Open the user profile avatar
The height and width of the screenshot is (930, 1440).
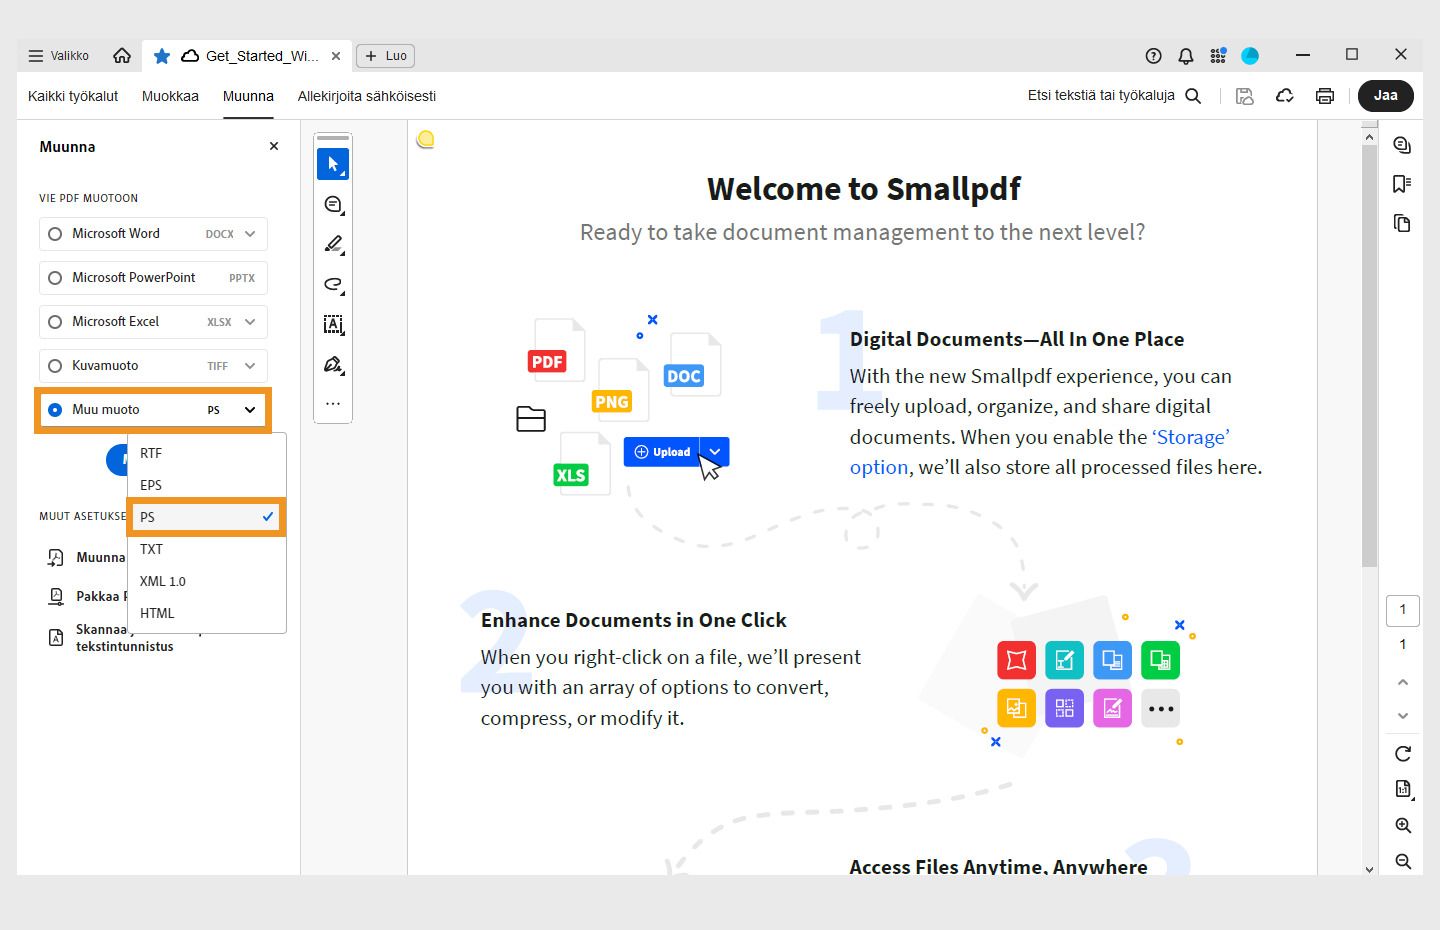pyautogui.click(x=1250, y=56)
